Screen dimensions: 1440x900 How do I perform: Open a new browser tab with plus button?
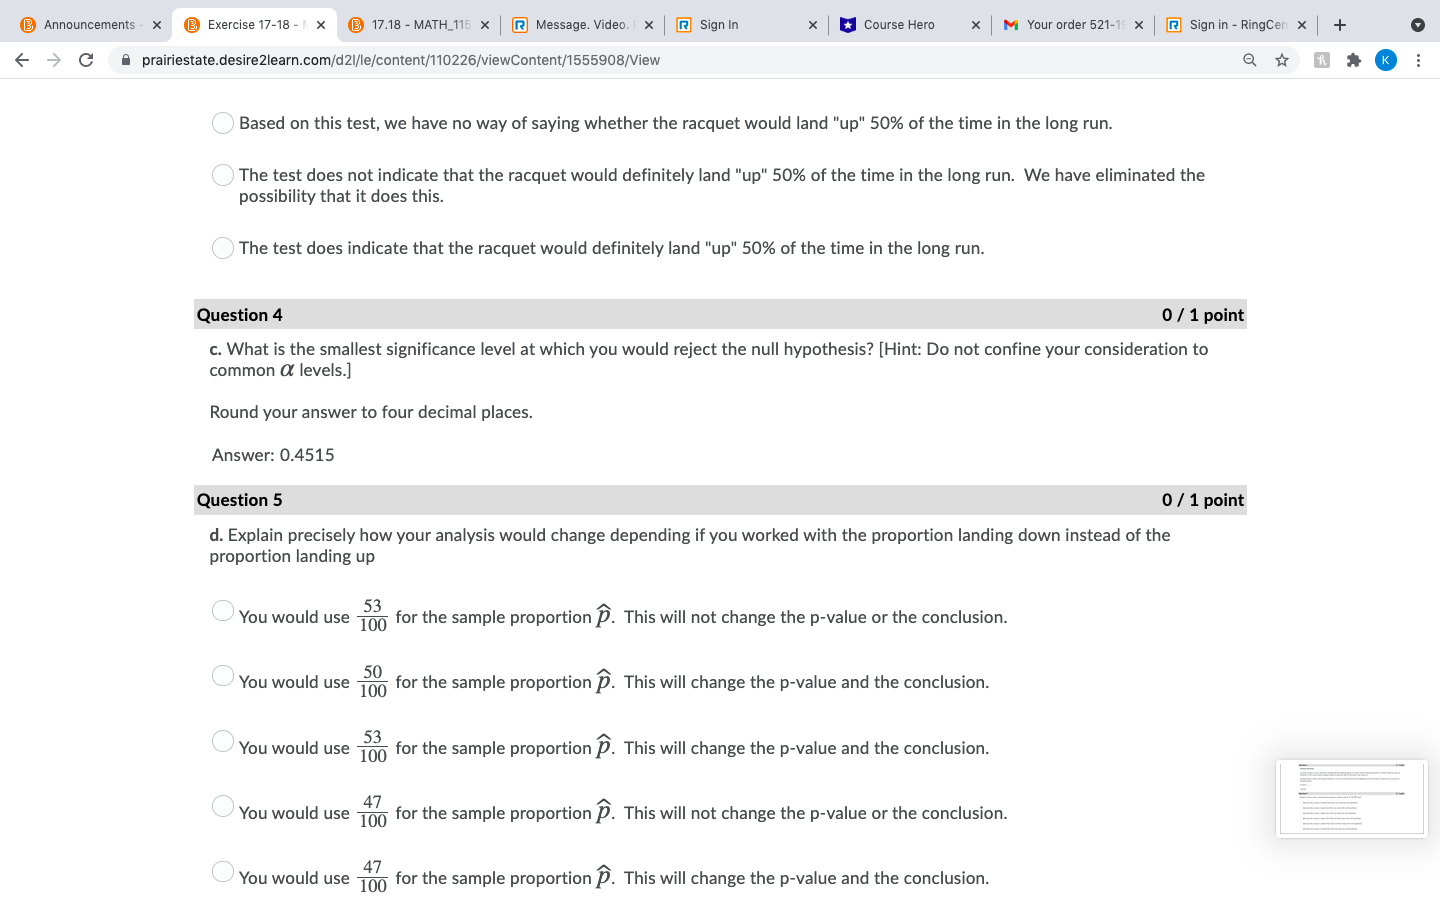tap(1338, 24)
